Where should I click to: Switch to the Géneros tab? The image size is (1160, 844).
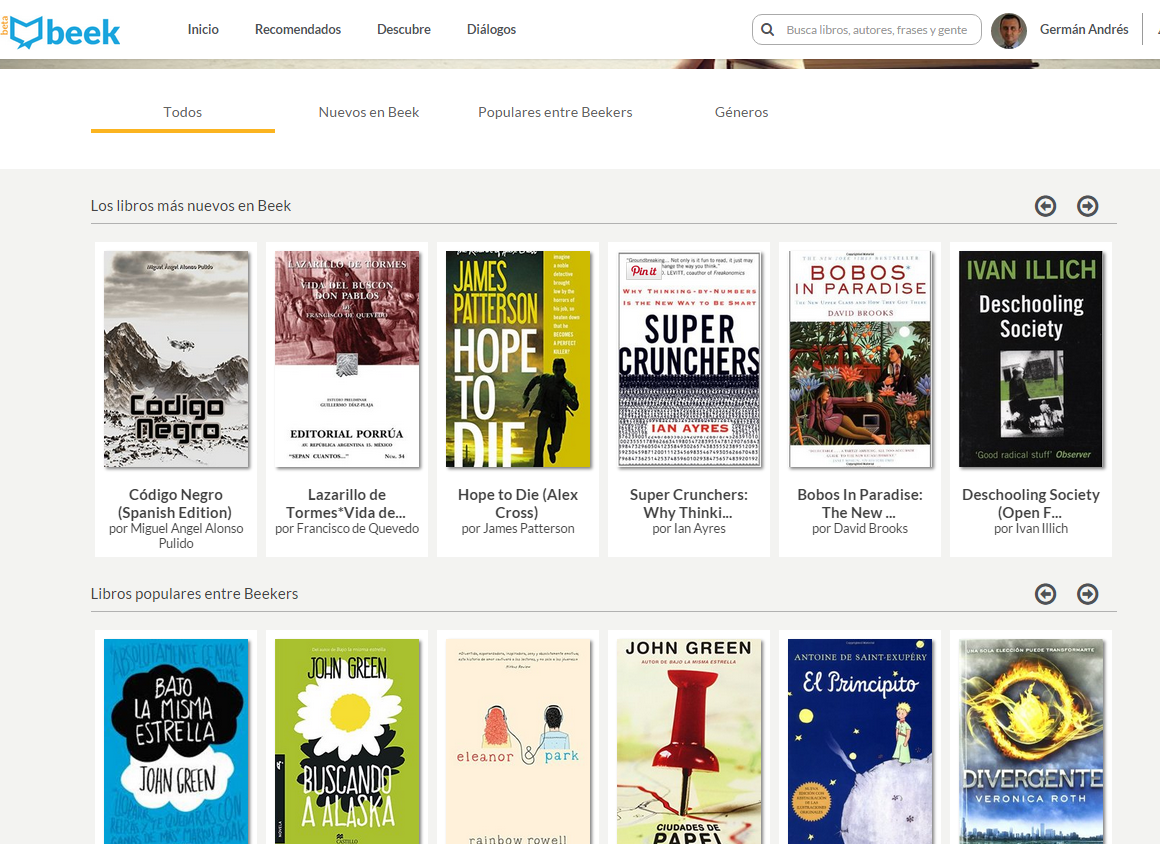pos(741,112)
